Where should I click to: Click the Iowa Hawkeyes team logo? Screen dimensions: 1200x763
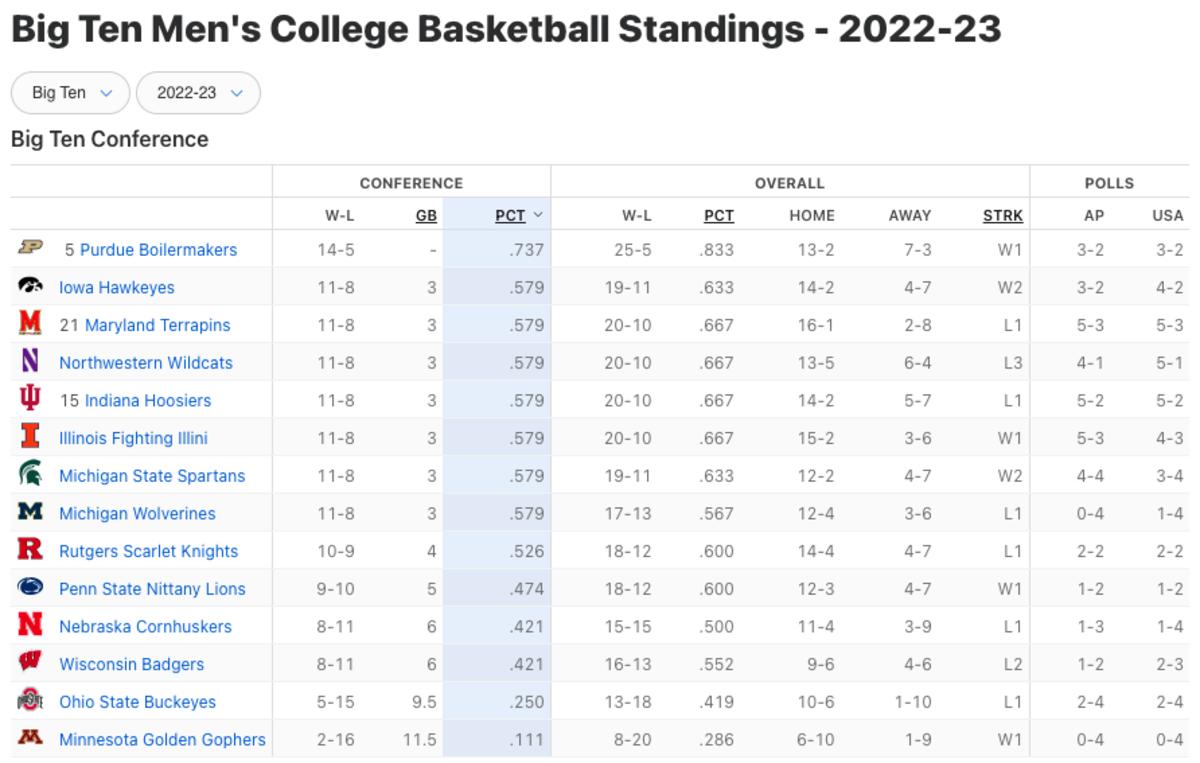point(30,286)
